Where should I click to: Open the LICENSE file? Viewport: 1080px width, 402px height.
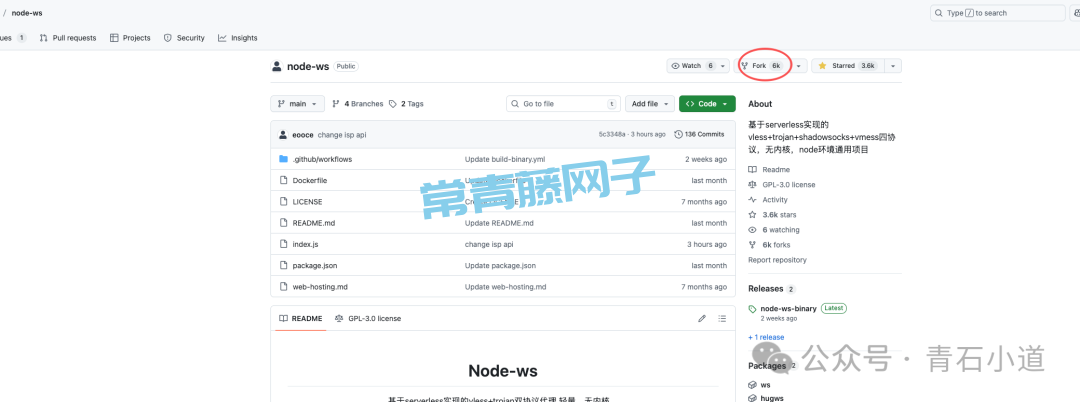[x=307, y=202]
